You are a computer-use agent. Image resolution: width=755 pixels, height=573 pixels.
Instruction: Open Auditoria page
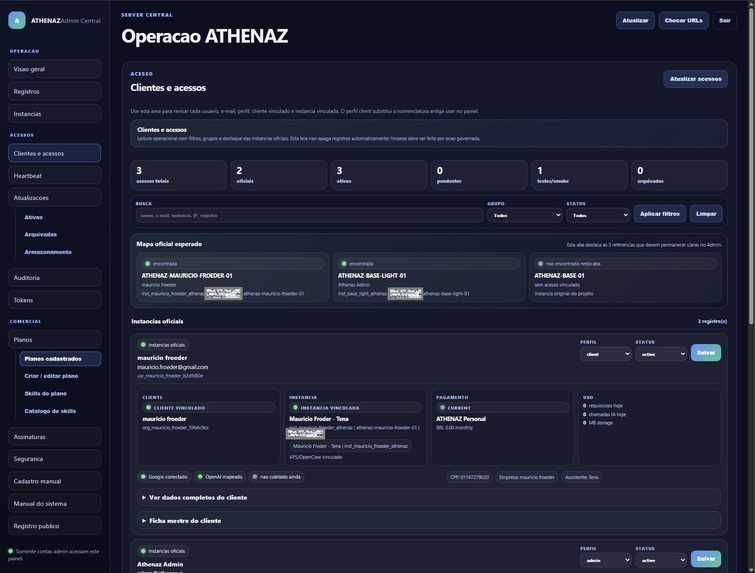click(54, 278)
